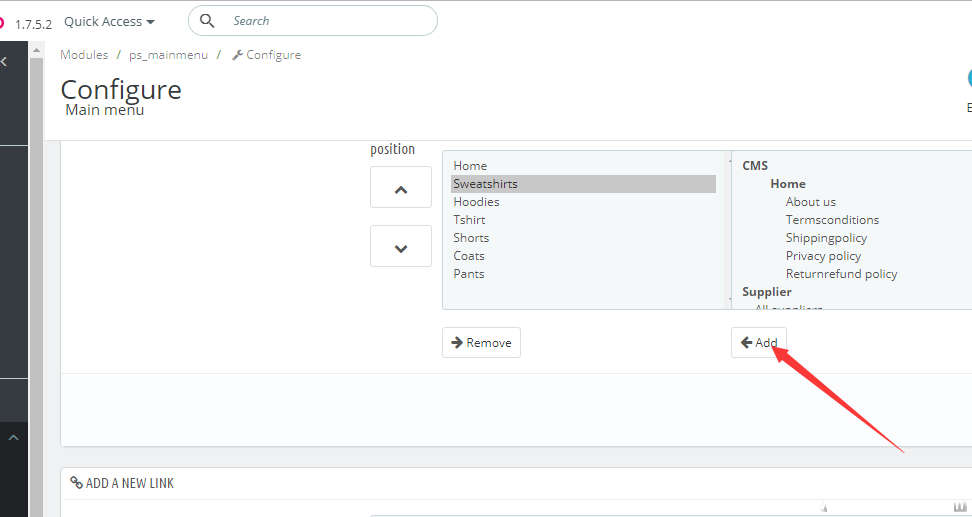972x517 pixels.
Task: Click the Add button
Action: click(x=759, y=342)
